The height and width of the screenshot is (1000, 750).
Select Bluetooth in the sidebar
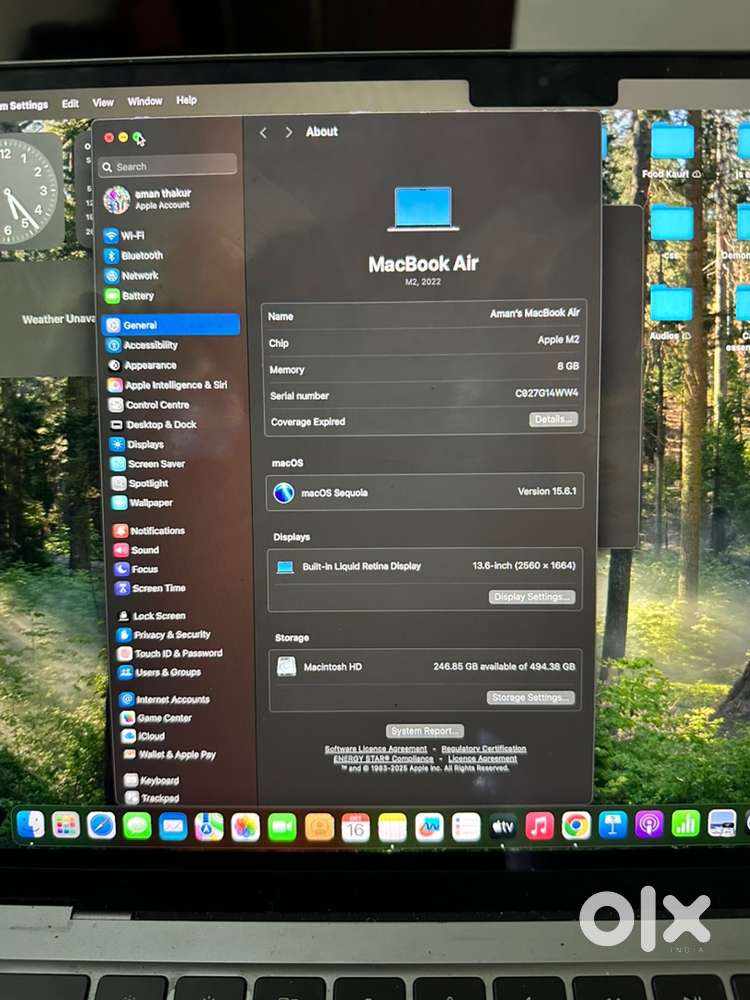(140, 256)
